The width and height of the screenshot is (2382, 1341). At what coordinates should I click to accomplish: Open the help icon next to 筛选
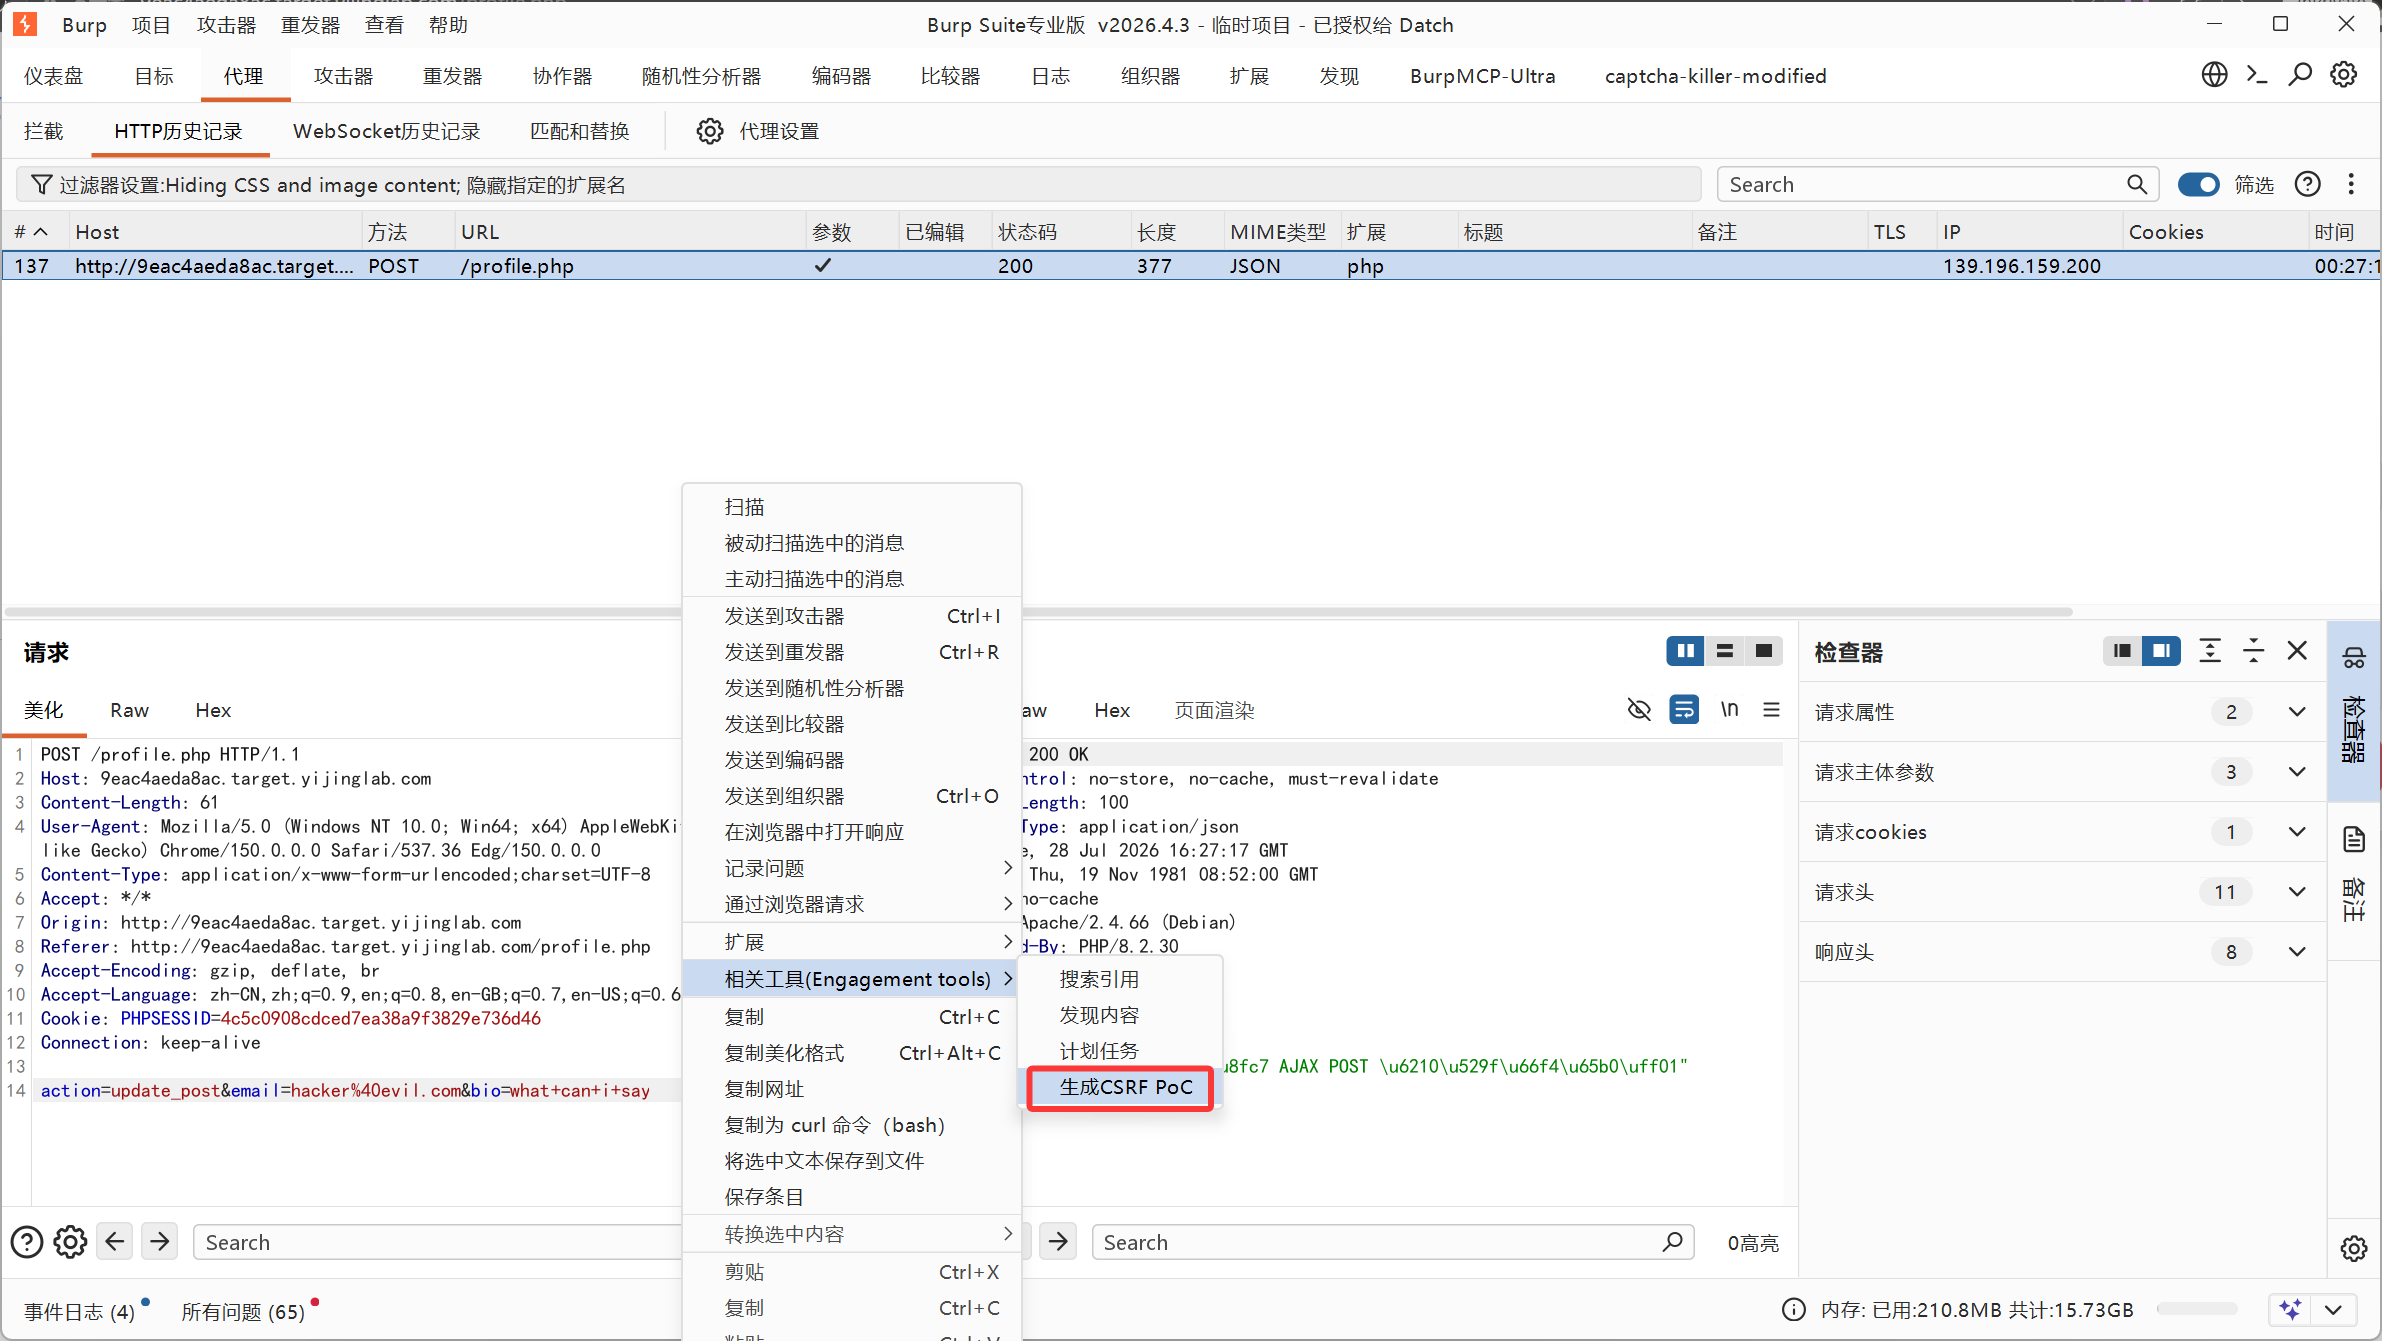(x=2308, y=184)
